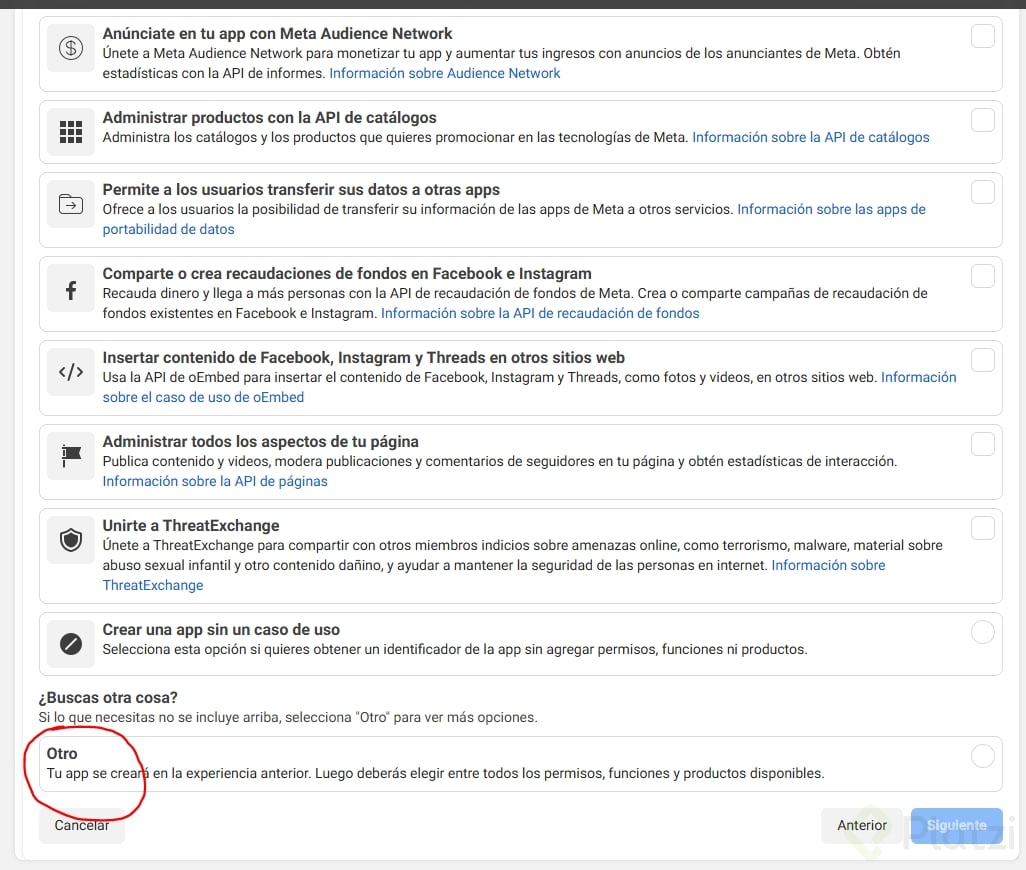This screenshot has width=1026, height=870.
Task: Check the fundraisers on Facebook option box
Action: coord(982,275)
